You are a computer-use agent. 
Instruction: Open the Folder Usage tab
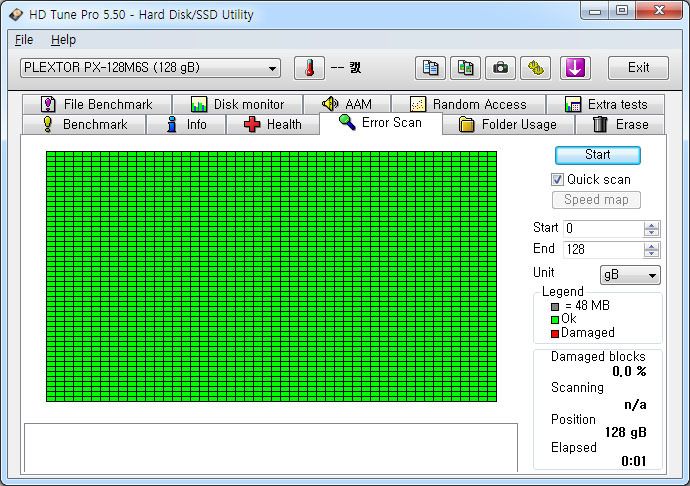pyautogui.click(x=508, y=125)
